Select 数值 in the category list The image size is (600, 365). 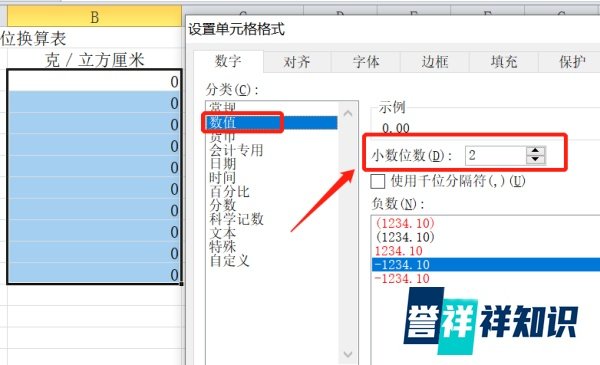272,122
